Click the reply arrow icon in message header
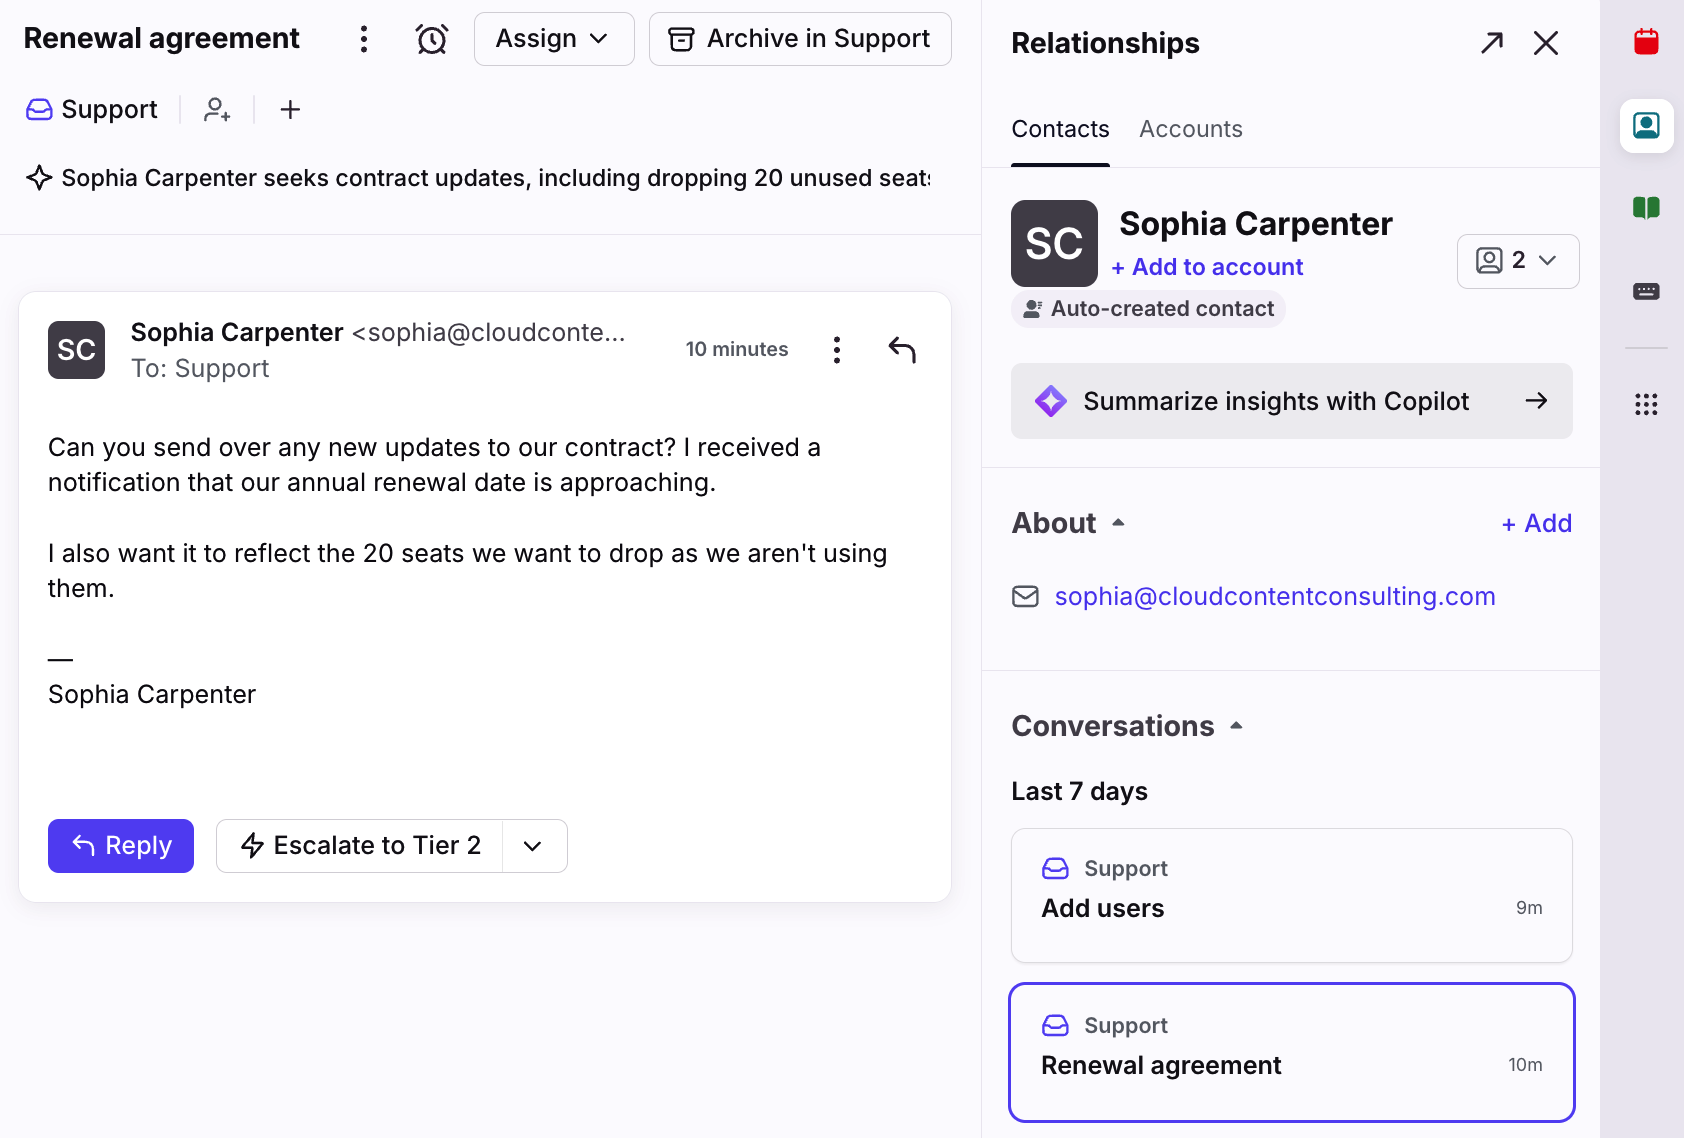 click(x=902, y=349)
